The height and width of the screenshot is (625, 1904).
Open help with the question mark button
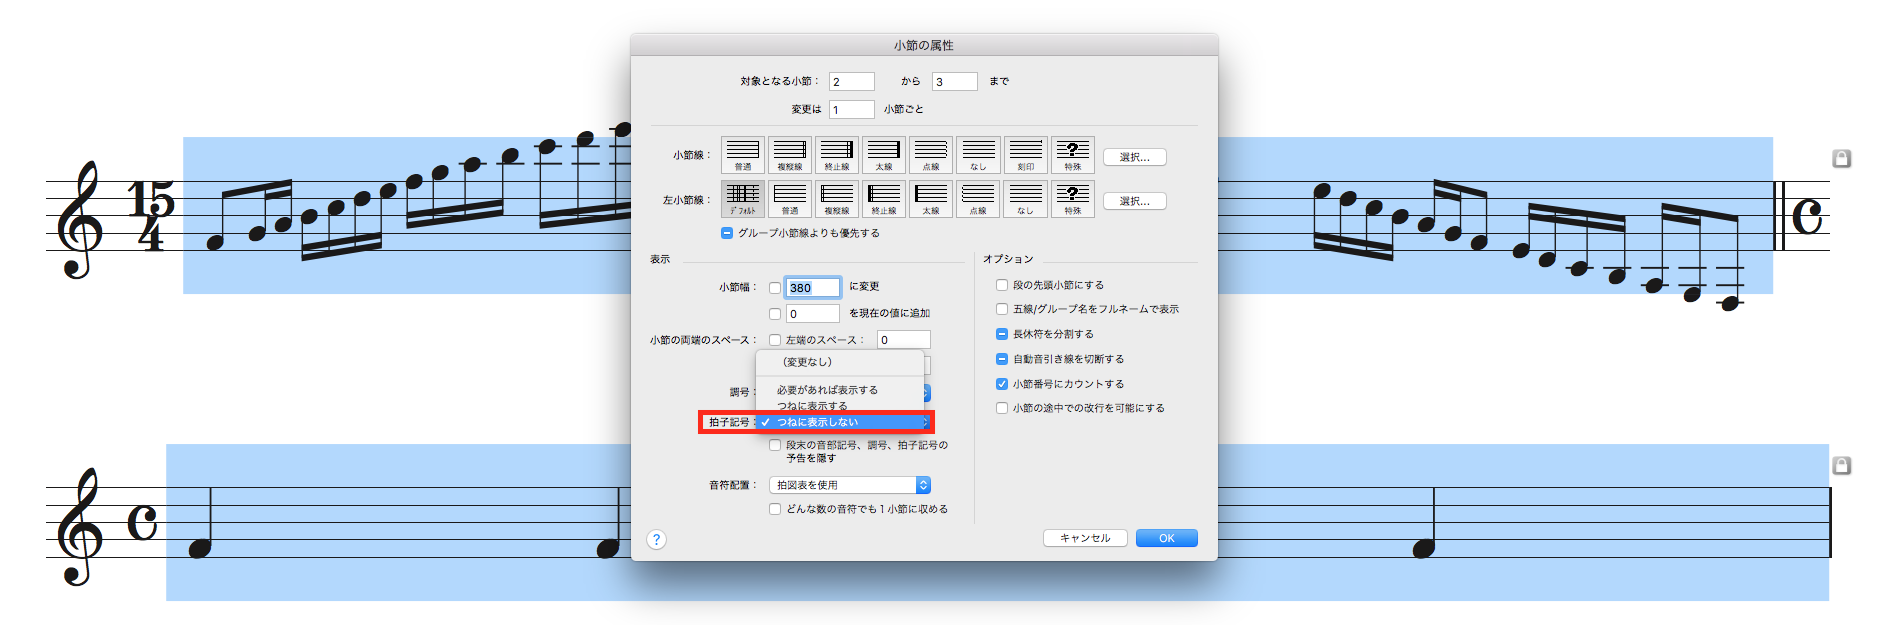pyautogui.click(x=656, y=539)
